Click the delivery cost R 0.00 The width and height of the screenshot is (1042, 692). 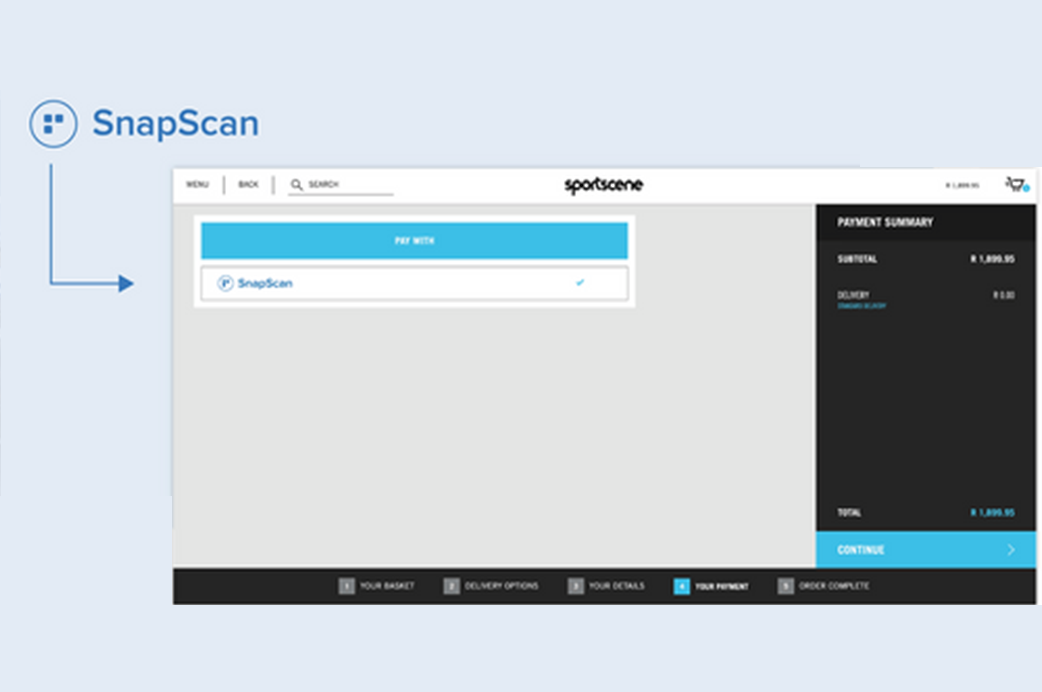[1004, 294]
